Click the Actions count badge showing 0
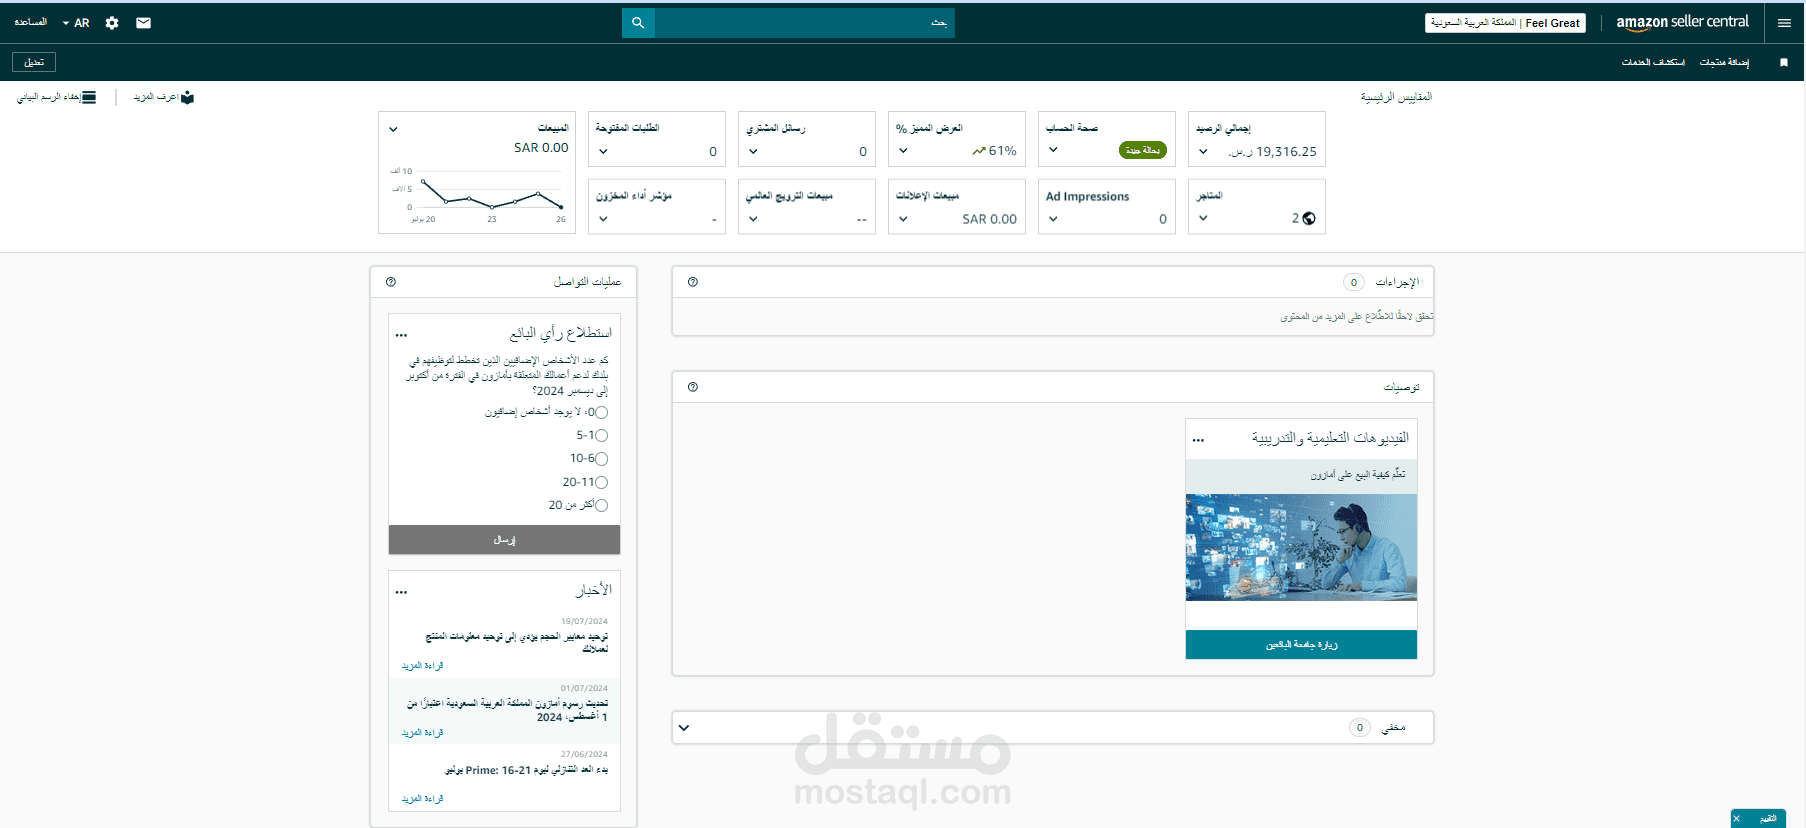 [1354, 282]
